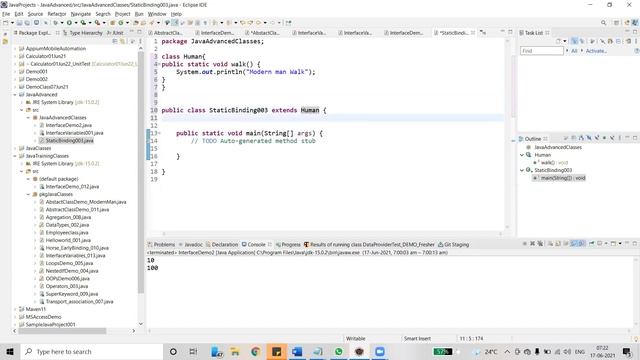Open File Explorer from the Windows taskbar
Image resolution: width=640 pixels, height=360 pixels.
[x=235, y=351]
